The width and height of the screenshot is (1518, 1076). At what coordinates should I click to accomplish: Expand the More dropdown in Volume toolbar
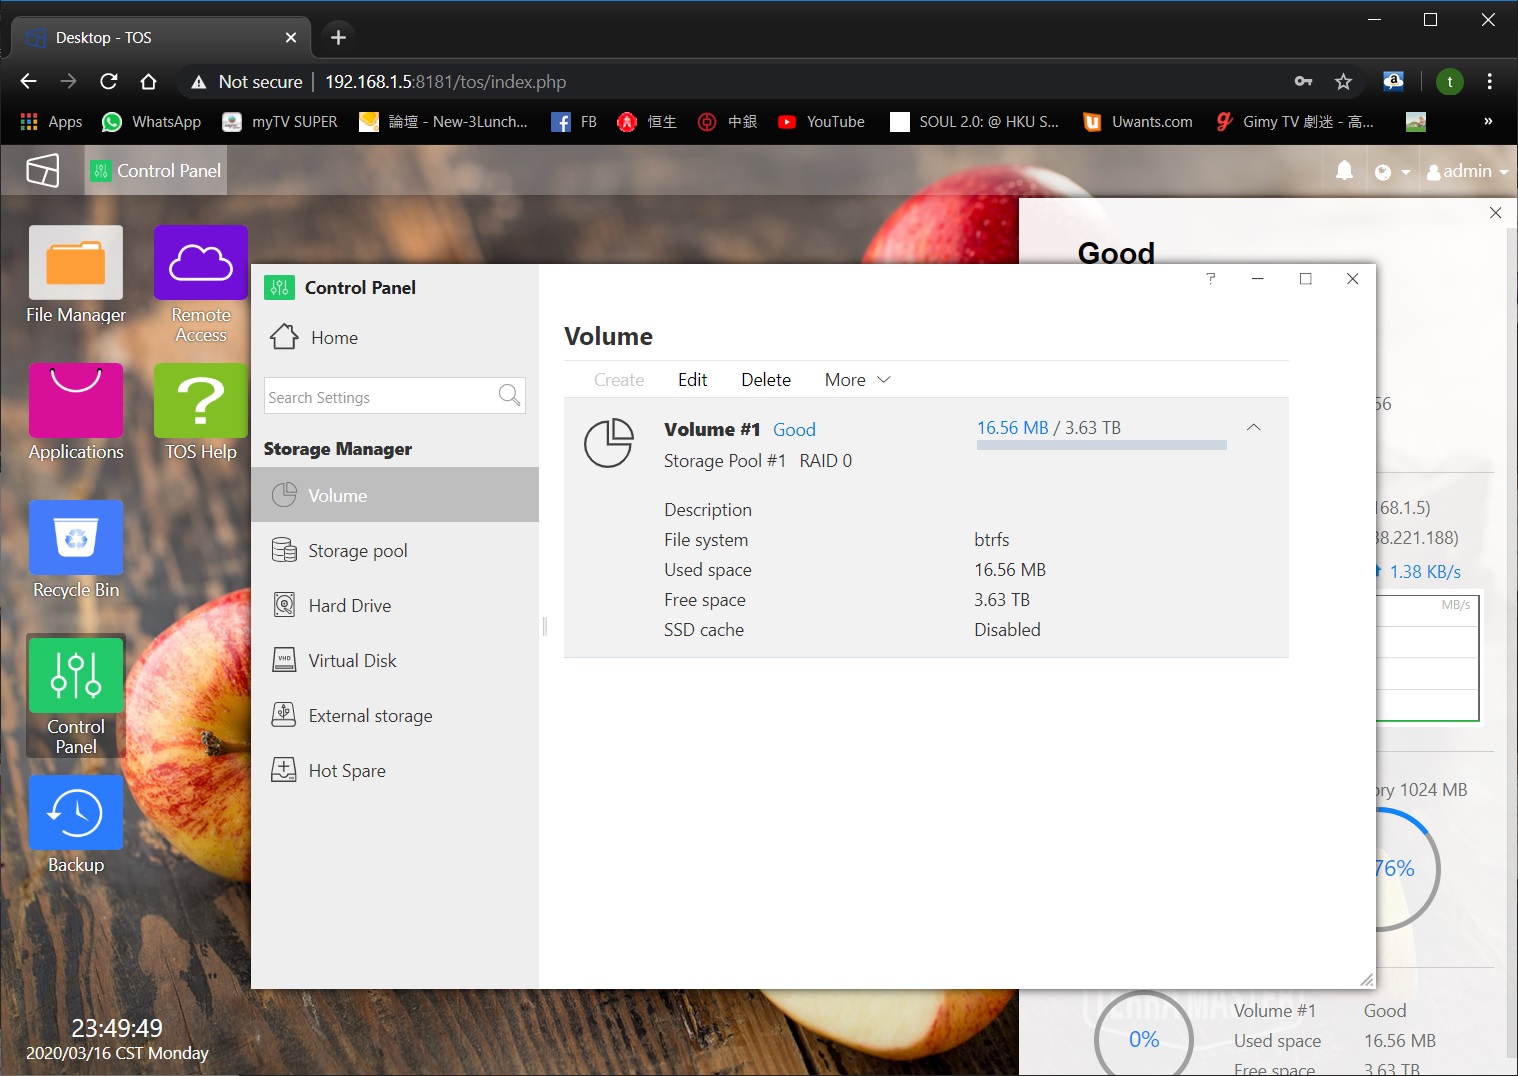[x=857, y=380]
